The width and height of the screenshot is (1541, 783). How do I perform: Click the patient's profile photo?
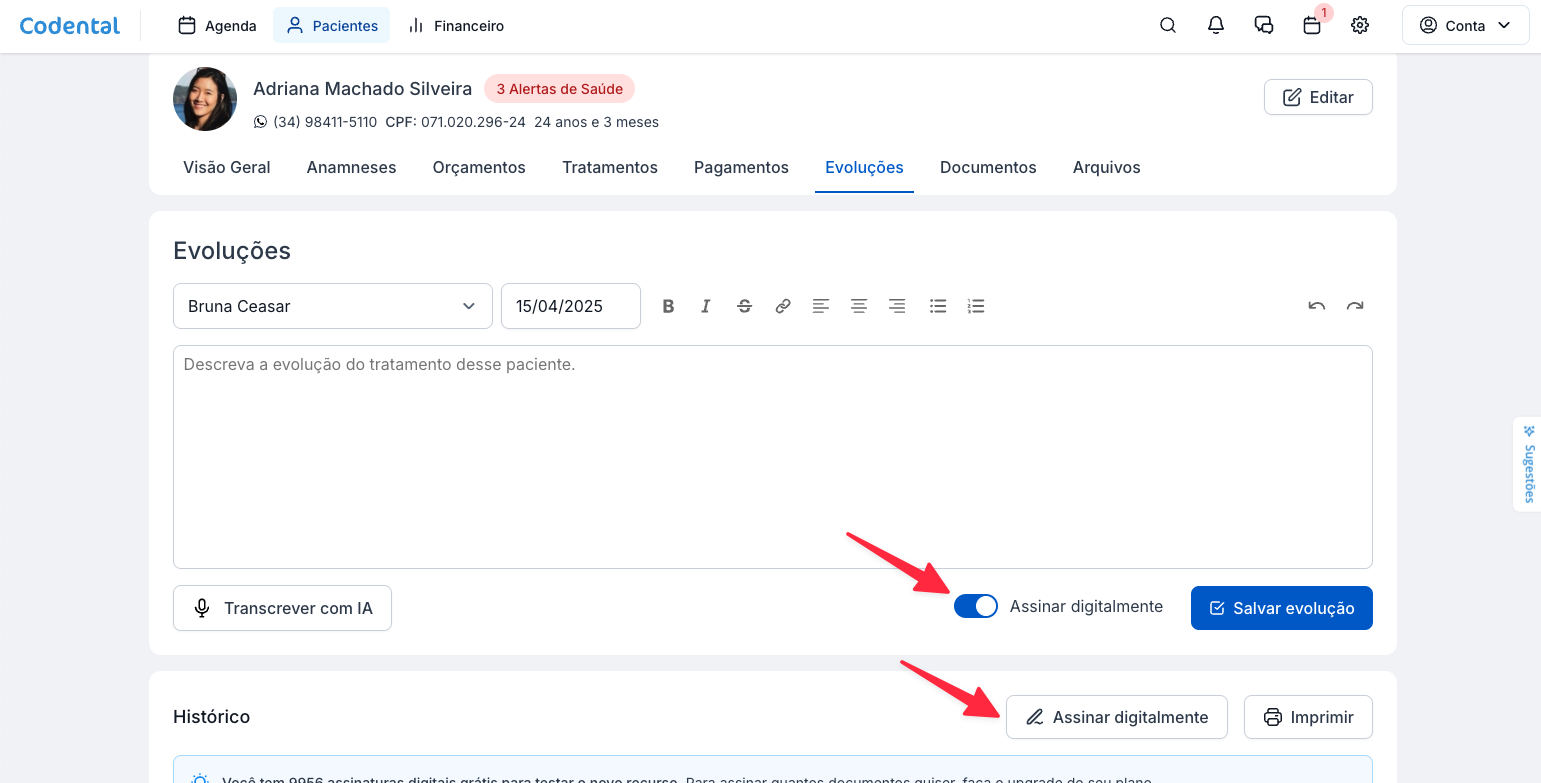click(205, 99)
